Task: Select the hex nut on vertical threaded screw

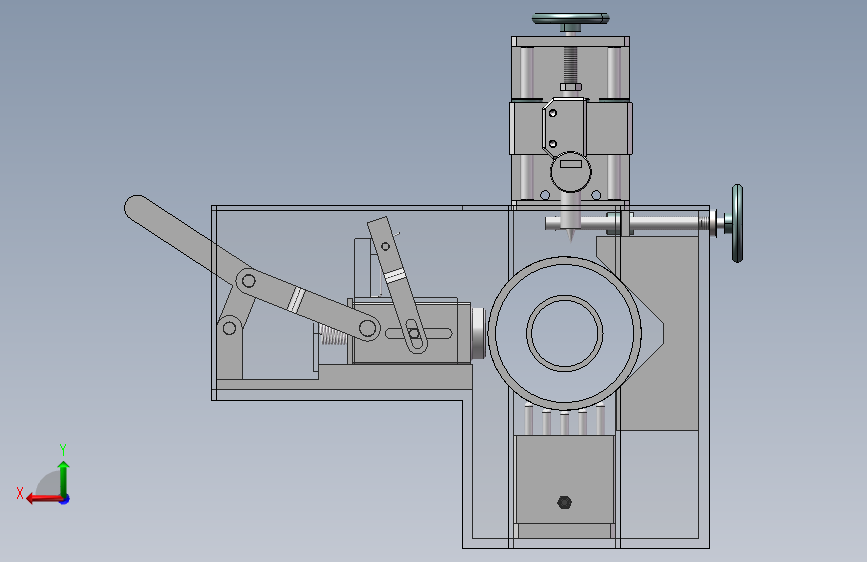Action: pos(571,87)
